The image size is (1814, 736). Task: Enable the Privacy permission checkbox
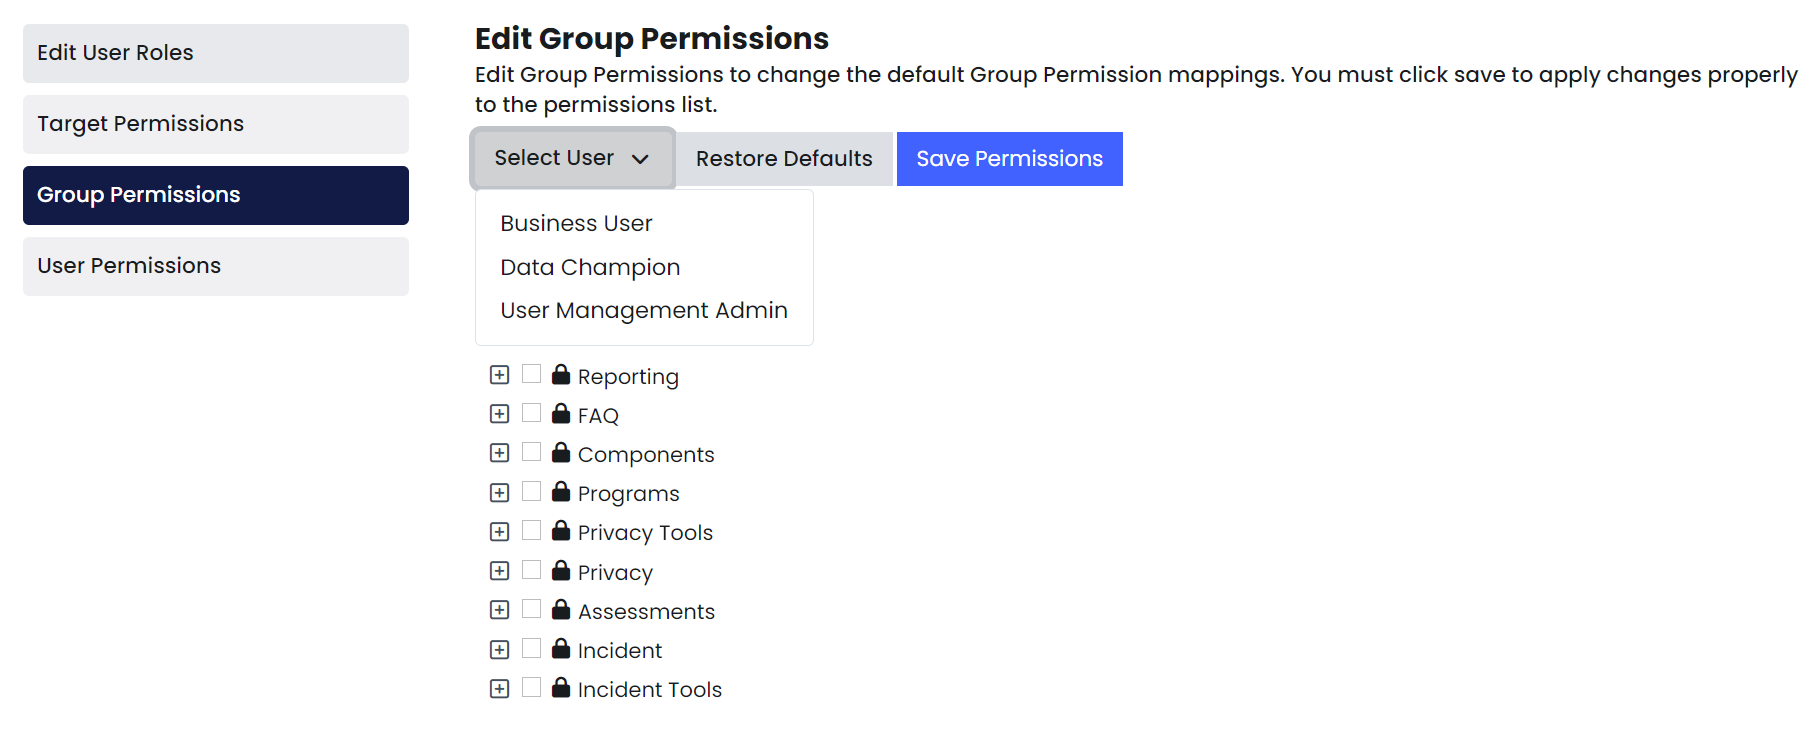coord(531,570)
